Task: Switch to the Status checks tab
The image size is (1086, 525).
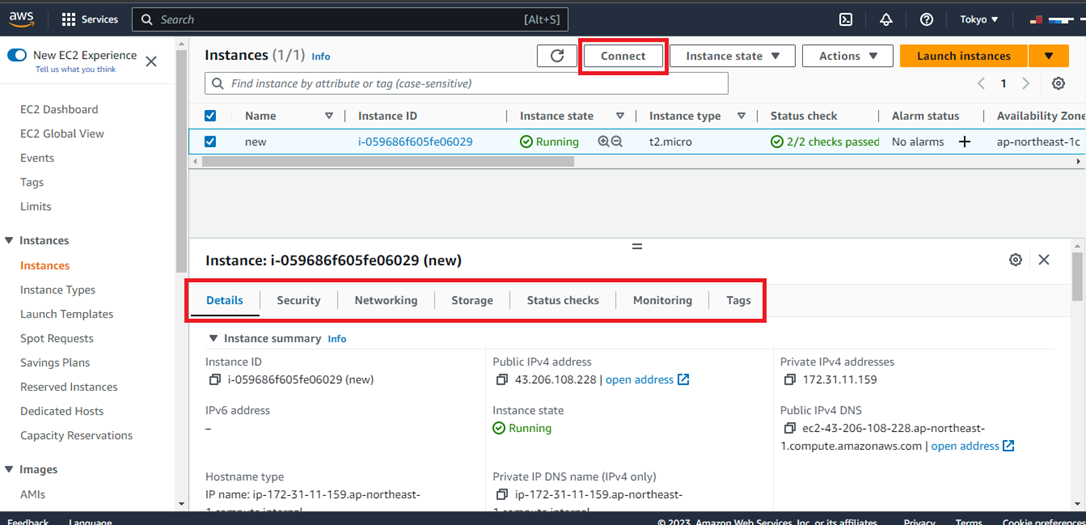Action: coord(563,301)
